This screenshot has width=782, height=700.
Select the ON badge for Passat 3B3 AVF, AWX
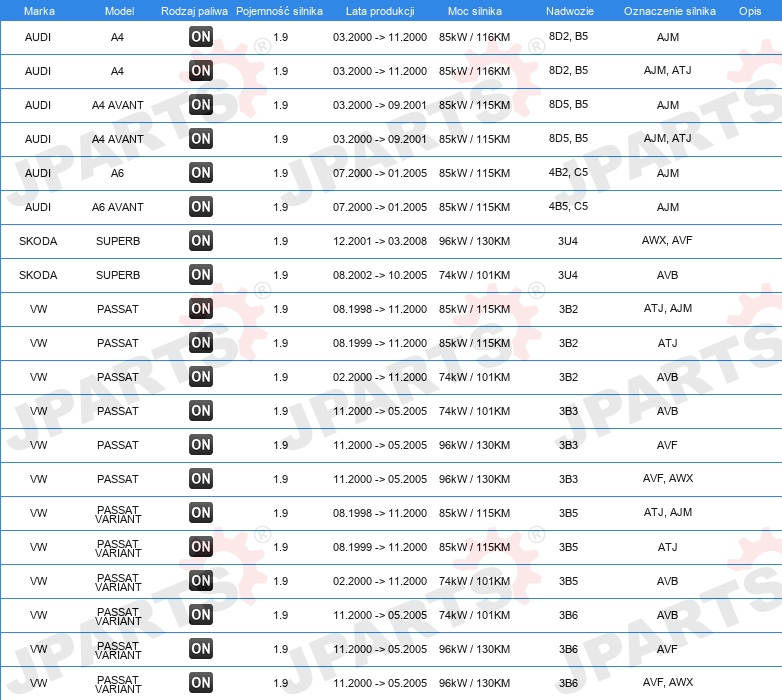click(201, 479)
